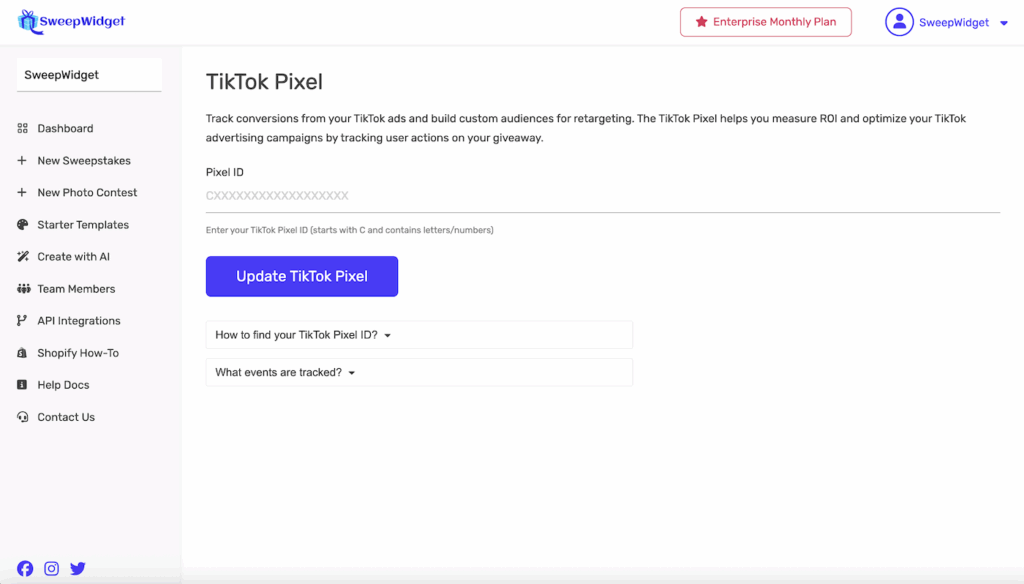1024x584 pixels.
Task: Focus the Pixel ID input field
Action: [x=602, y=196]
